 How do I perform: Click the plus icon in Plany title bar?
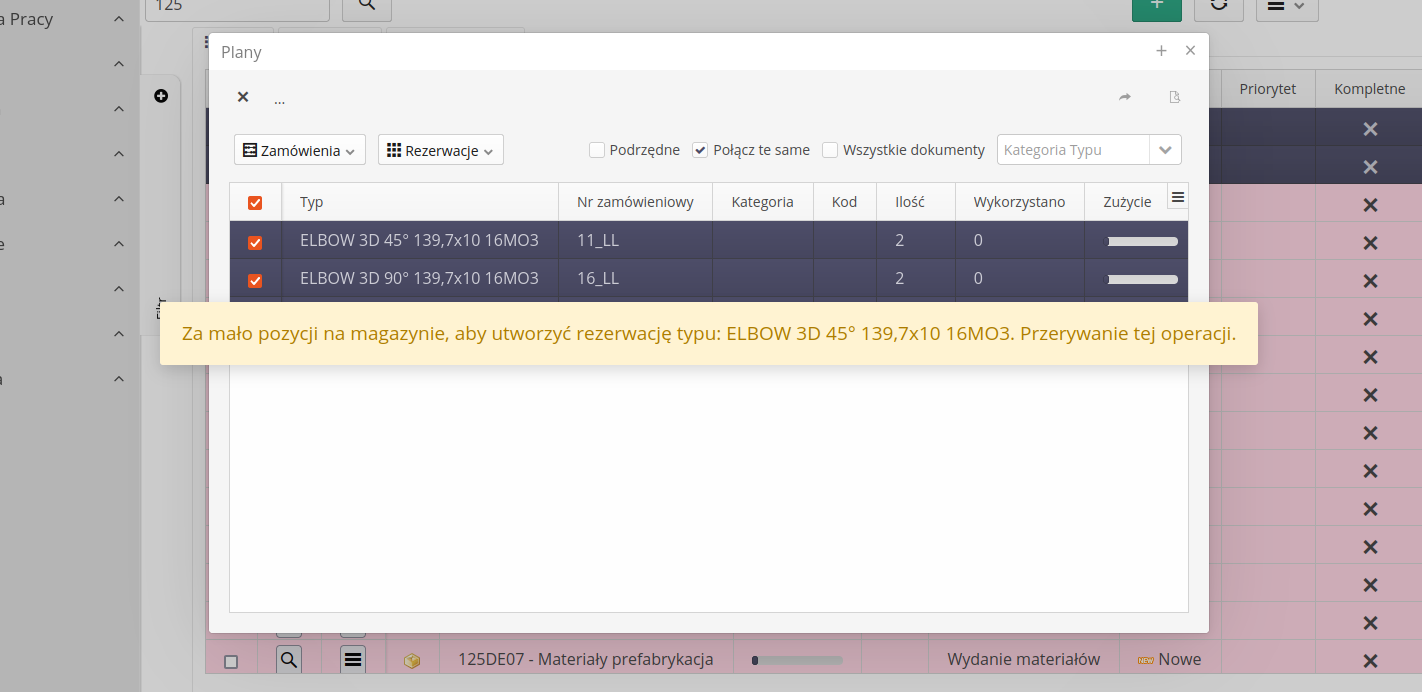(x=1161, y=51)
